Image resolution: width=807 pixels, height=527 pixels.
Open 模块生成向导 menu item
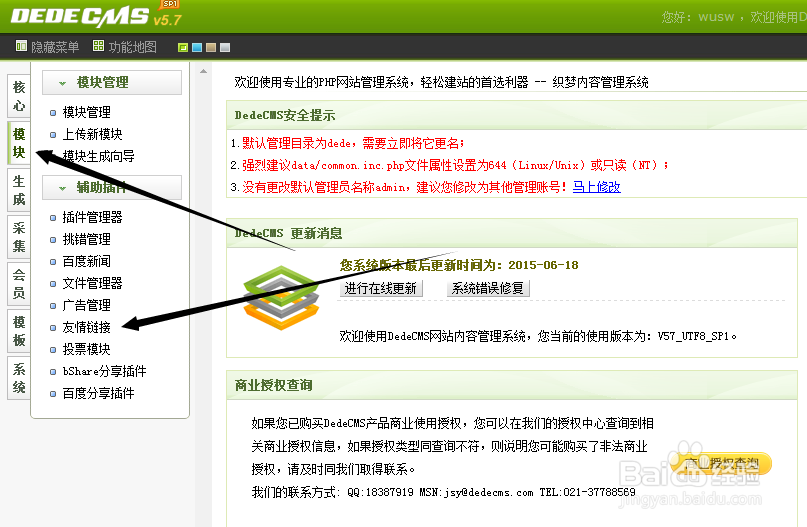click(98, 156)
